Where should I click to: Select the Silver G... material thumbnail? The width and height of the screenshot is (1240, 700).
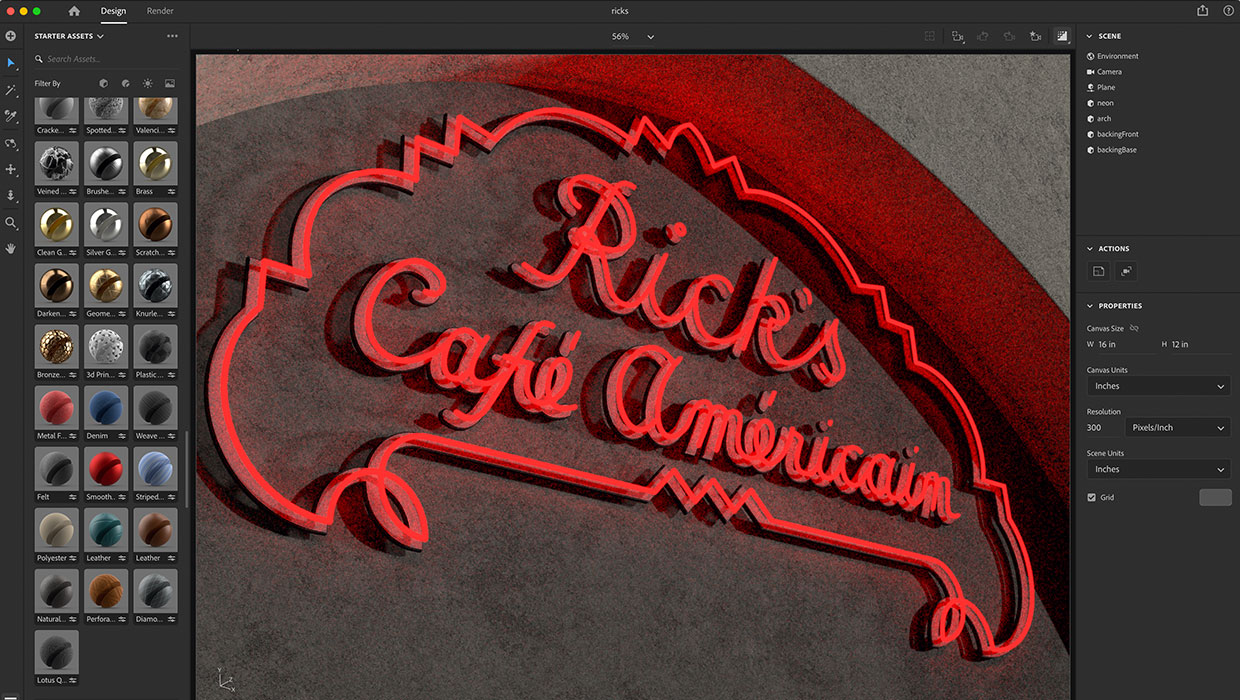pyautogui.click(x=105, y=224)
